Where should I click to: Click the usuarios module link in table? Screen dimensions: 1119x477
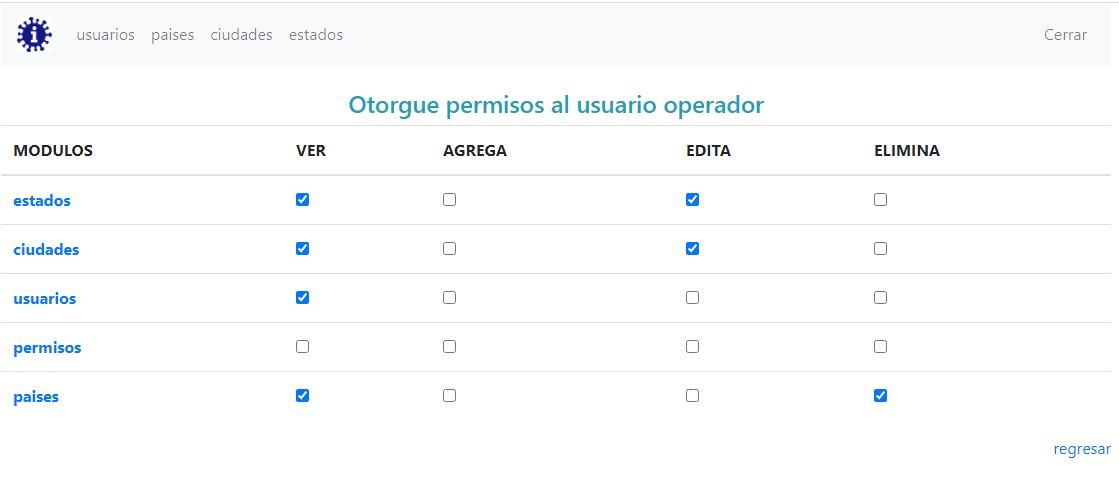(44, 299)
